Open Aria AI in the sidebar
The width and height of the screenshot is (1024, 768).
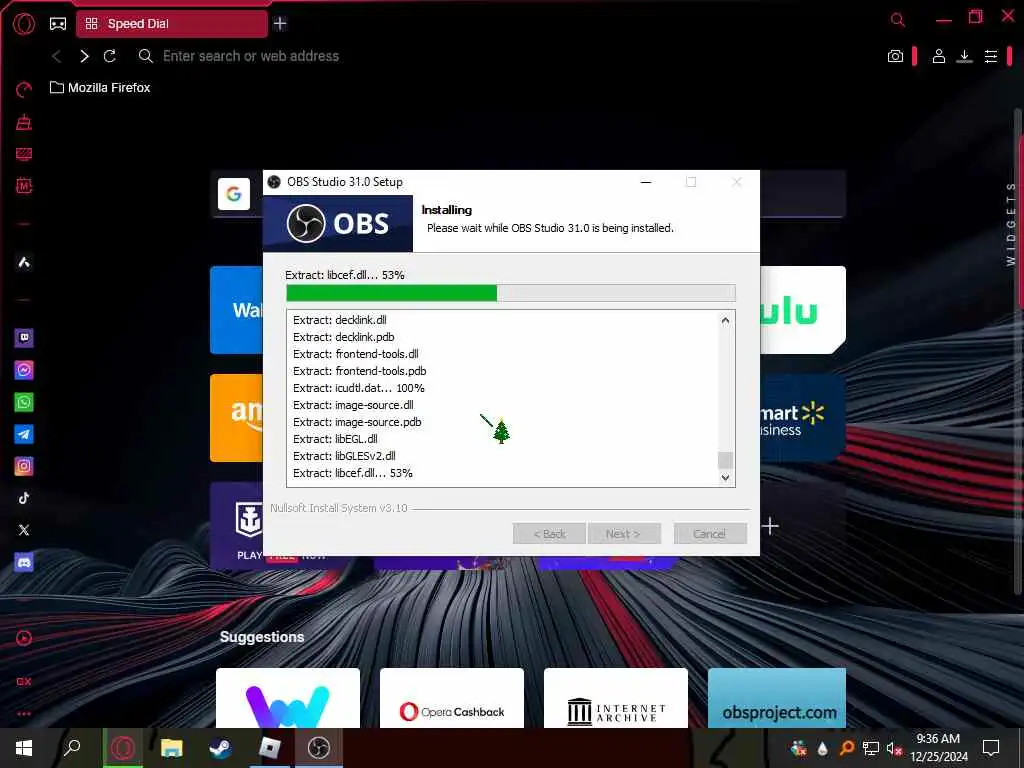tap(24, 263)
